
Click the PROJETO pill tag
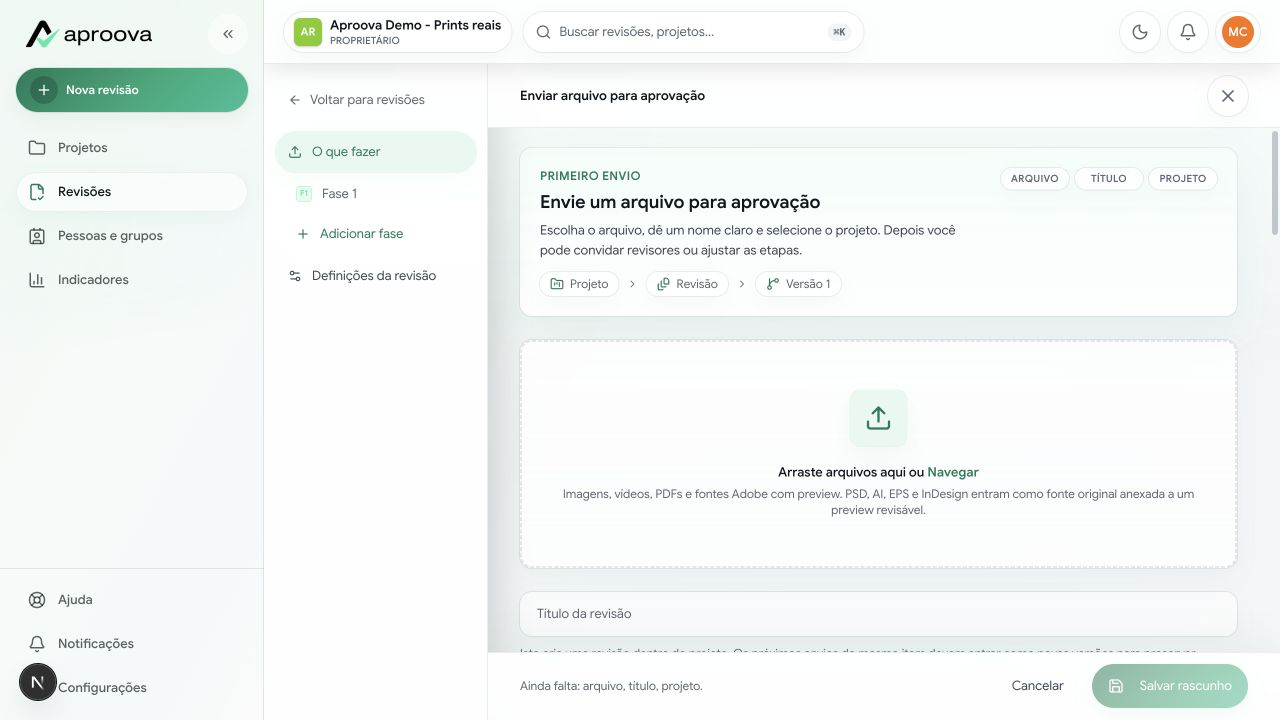pos(1183,179)
